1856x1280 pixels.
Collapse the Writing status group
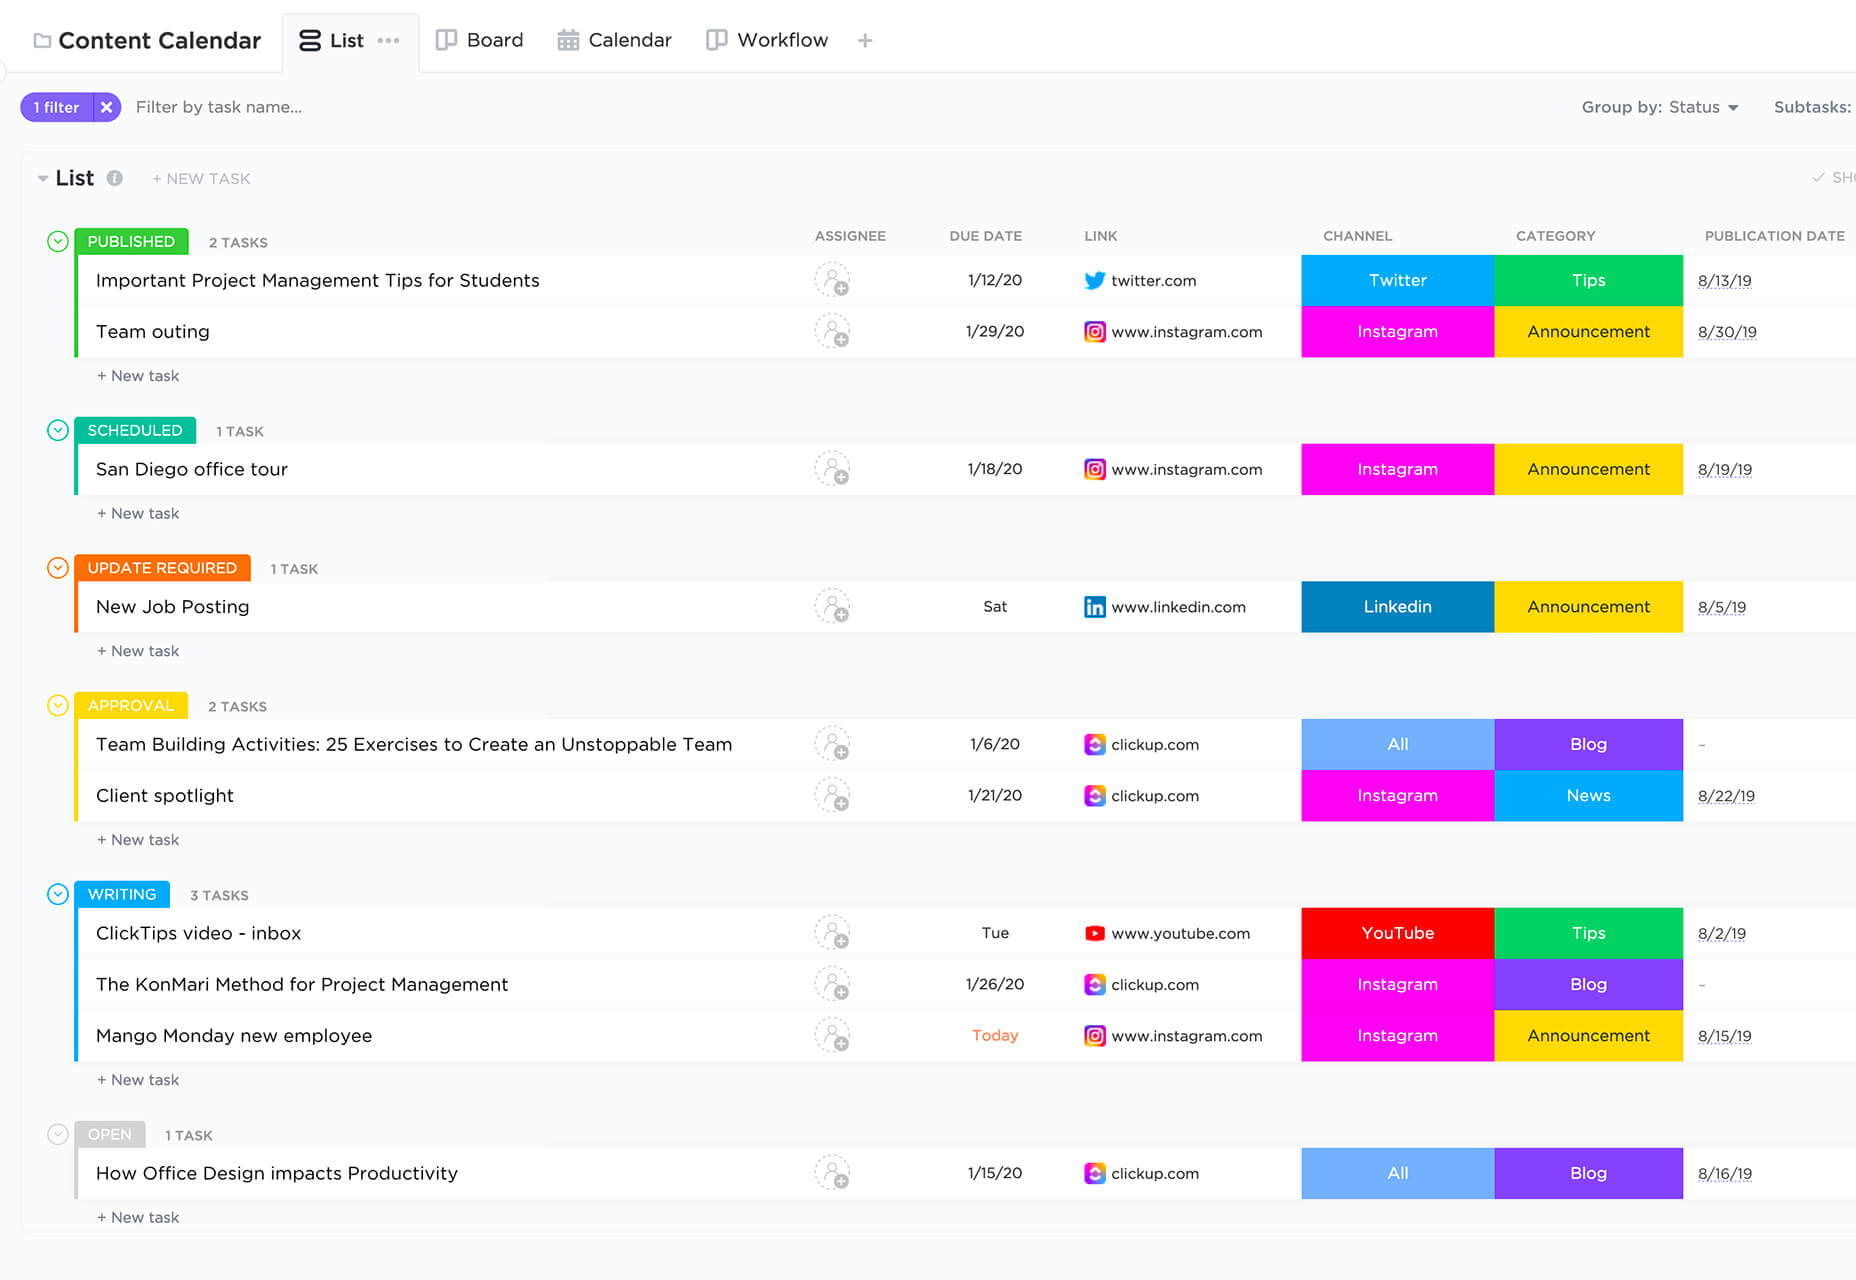point(58,894)
